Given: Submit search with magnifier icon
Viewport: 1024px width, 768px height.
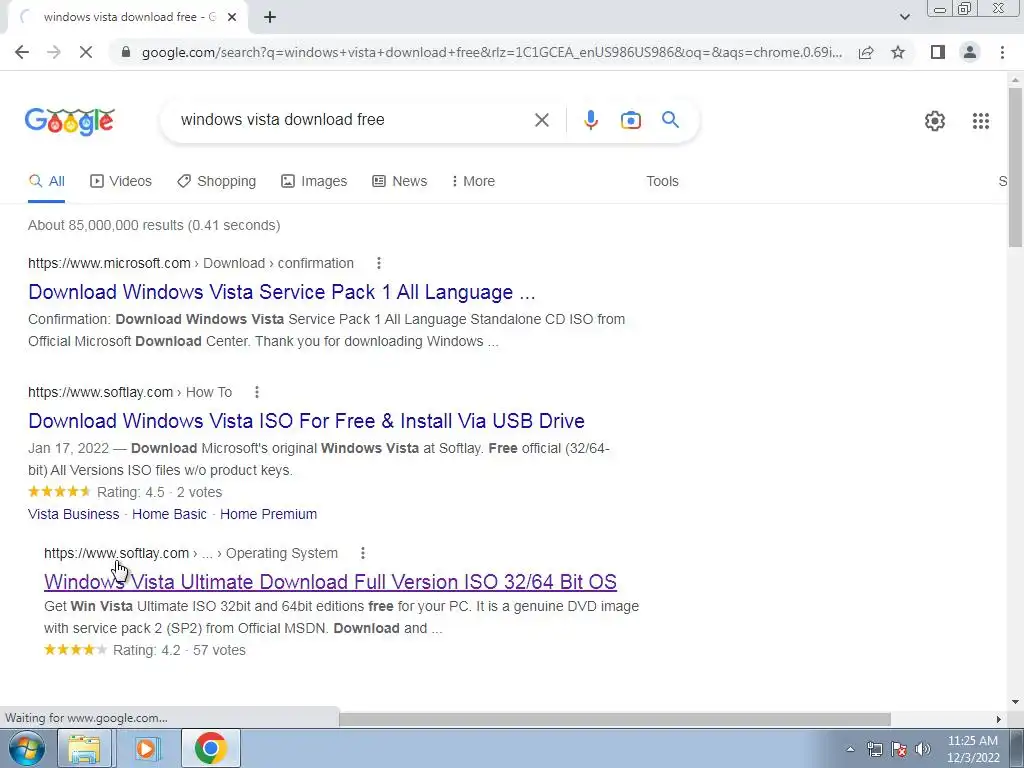Looking at the screenshot, I should pyautogui.click(x=670, y=120).
